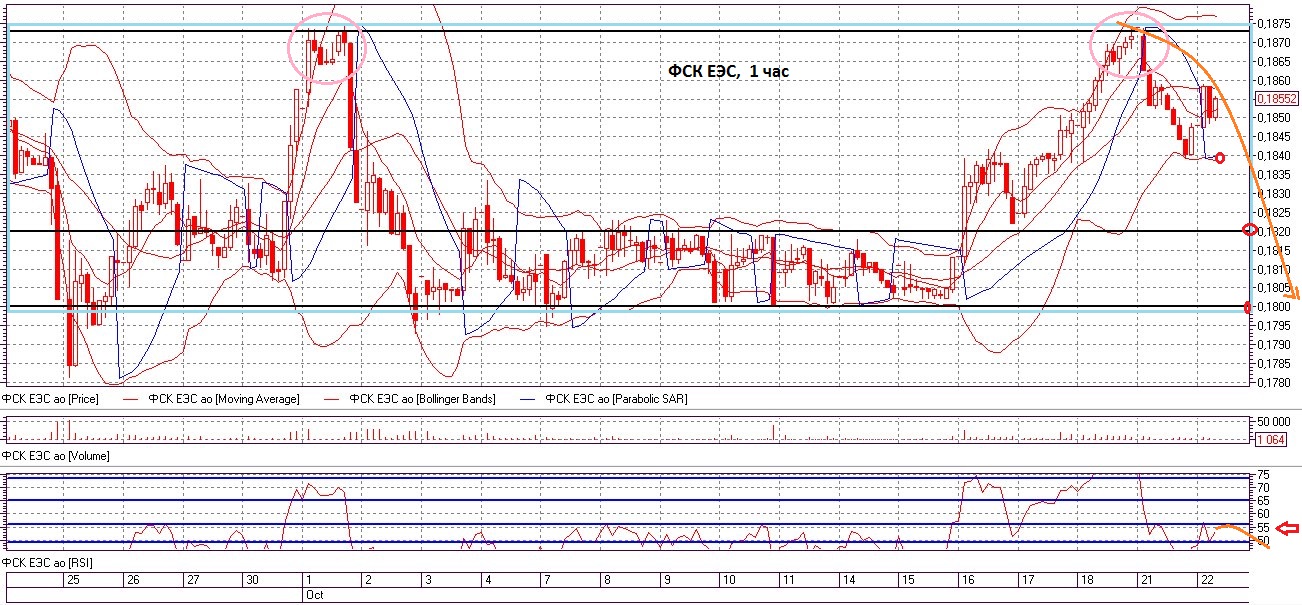
Task: Click the last volume value 1 064
Action: (1270, 440)
